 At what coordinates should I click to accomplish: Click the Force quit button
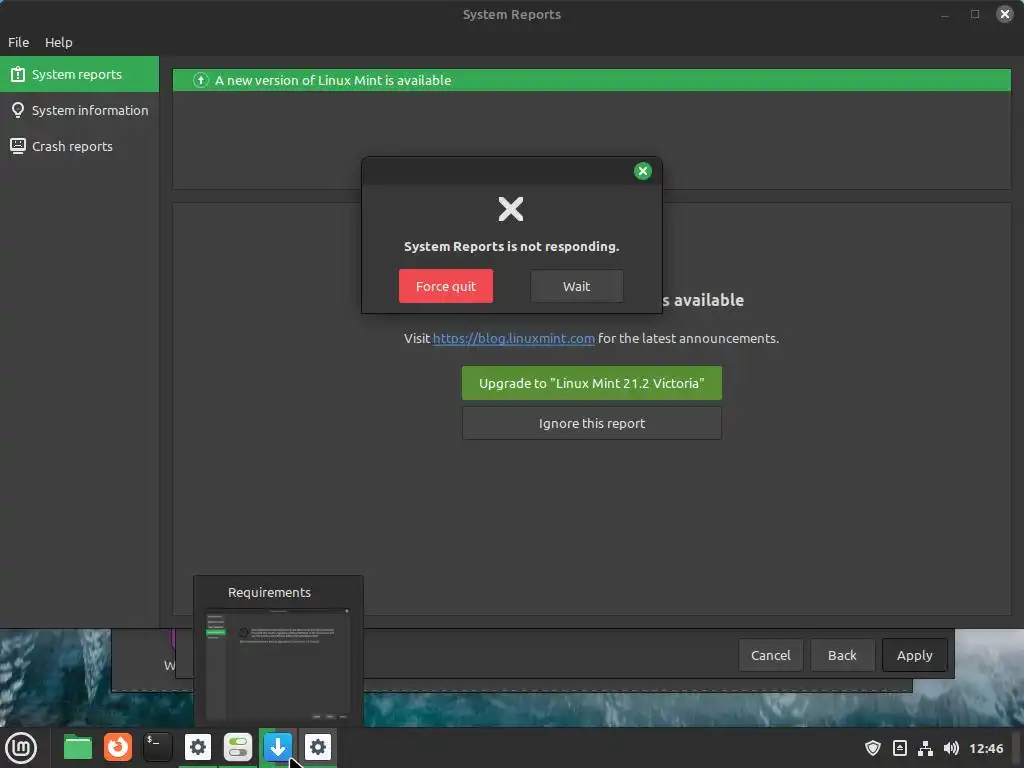click(445, 286)
